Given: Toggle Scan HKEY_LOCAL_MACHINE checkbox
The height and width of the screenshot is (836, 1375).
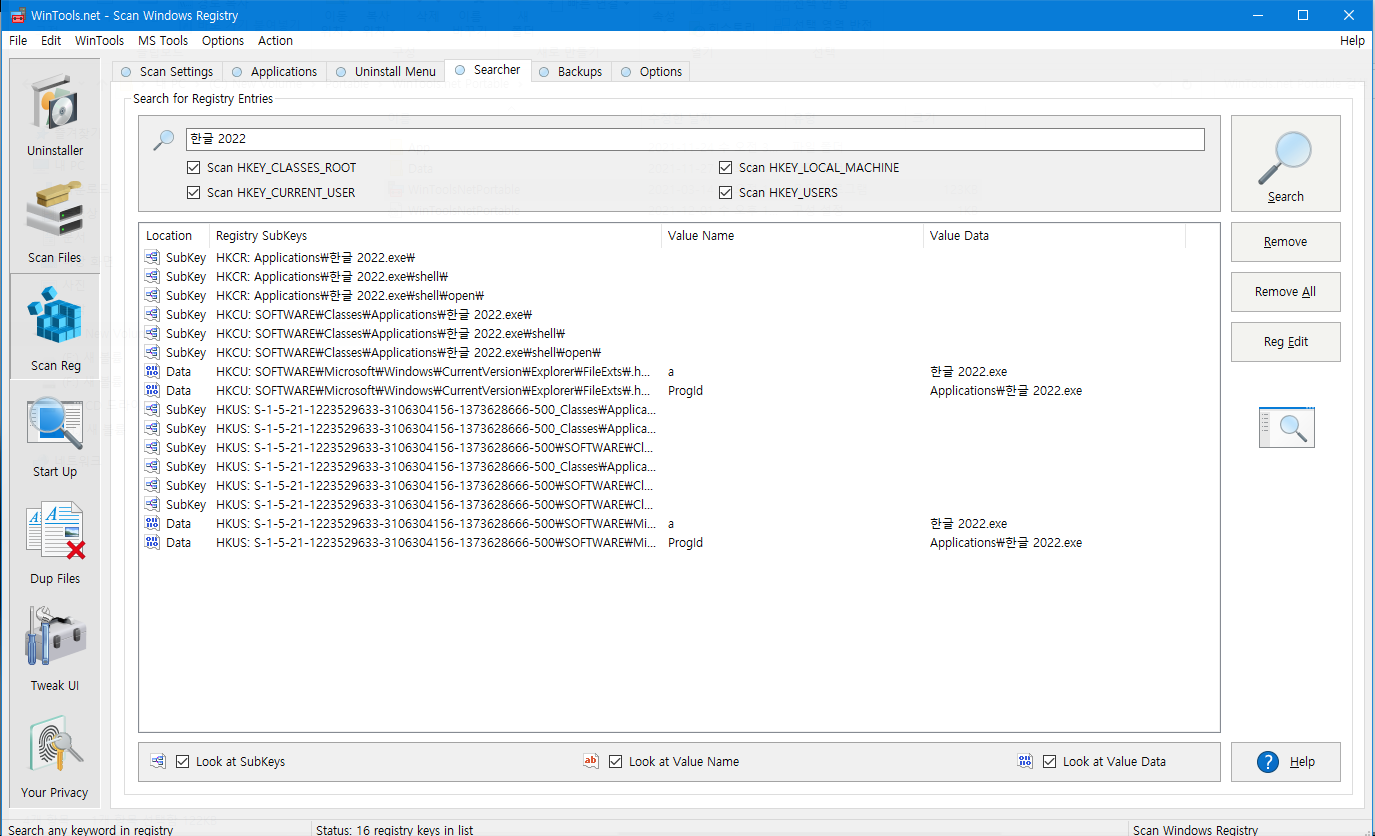Looking at the screenshot, I should pyautogui.click(x=726, y=168).
